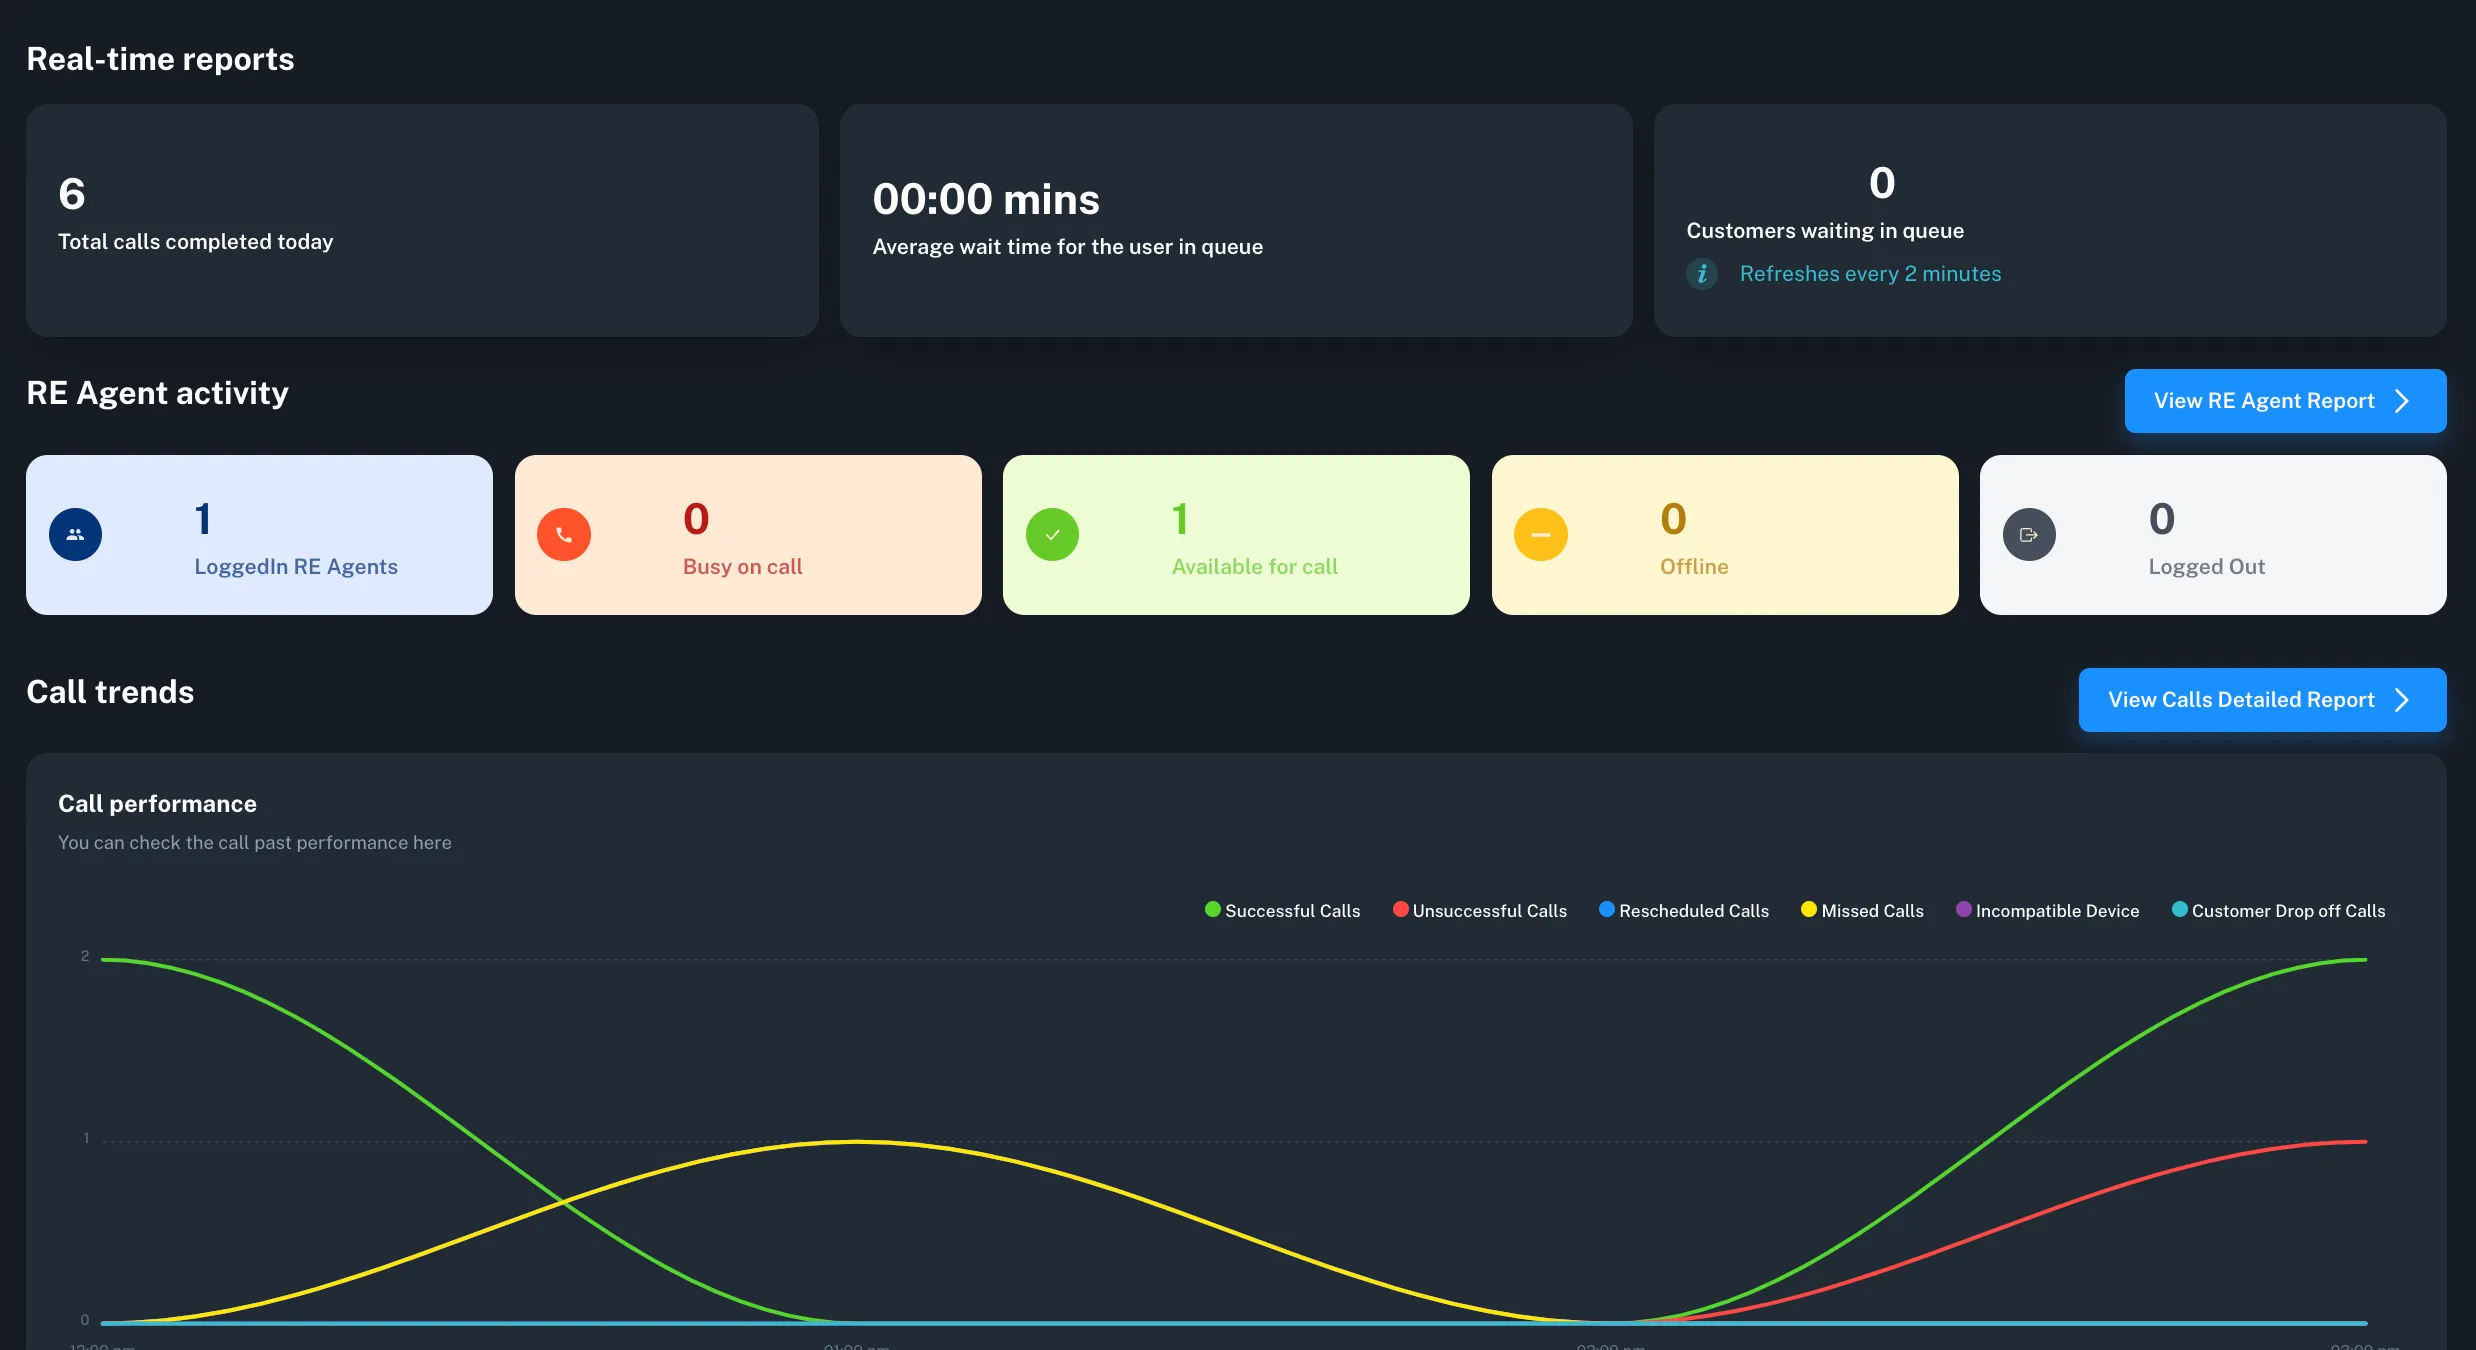Toggle the Unsuccessful Calls legend series
This screenshot has height=1350, width=2476.
click(x=1479, y=910)
